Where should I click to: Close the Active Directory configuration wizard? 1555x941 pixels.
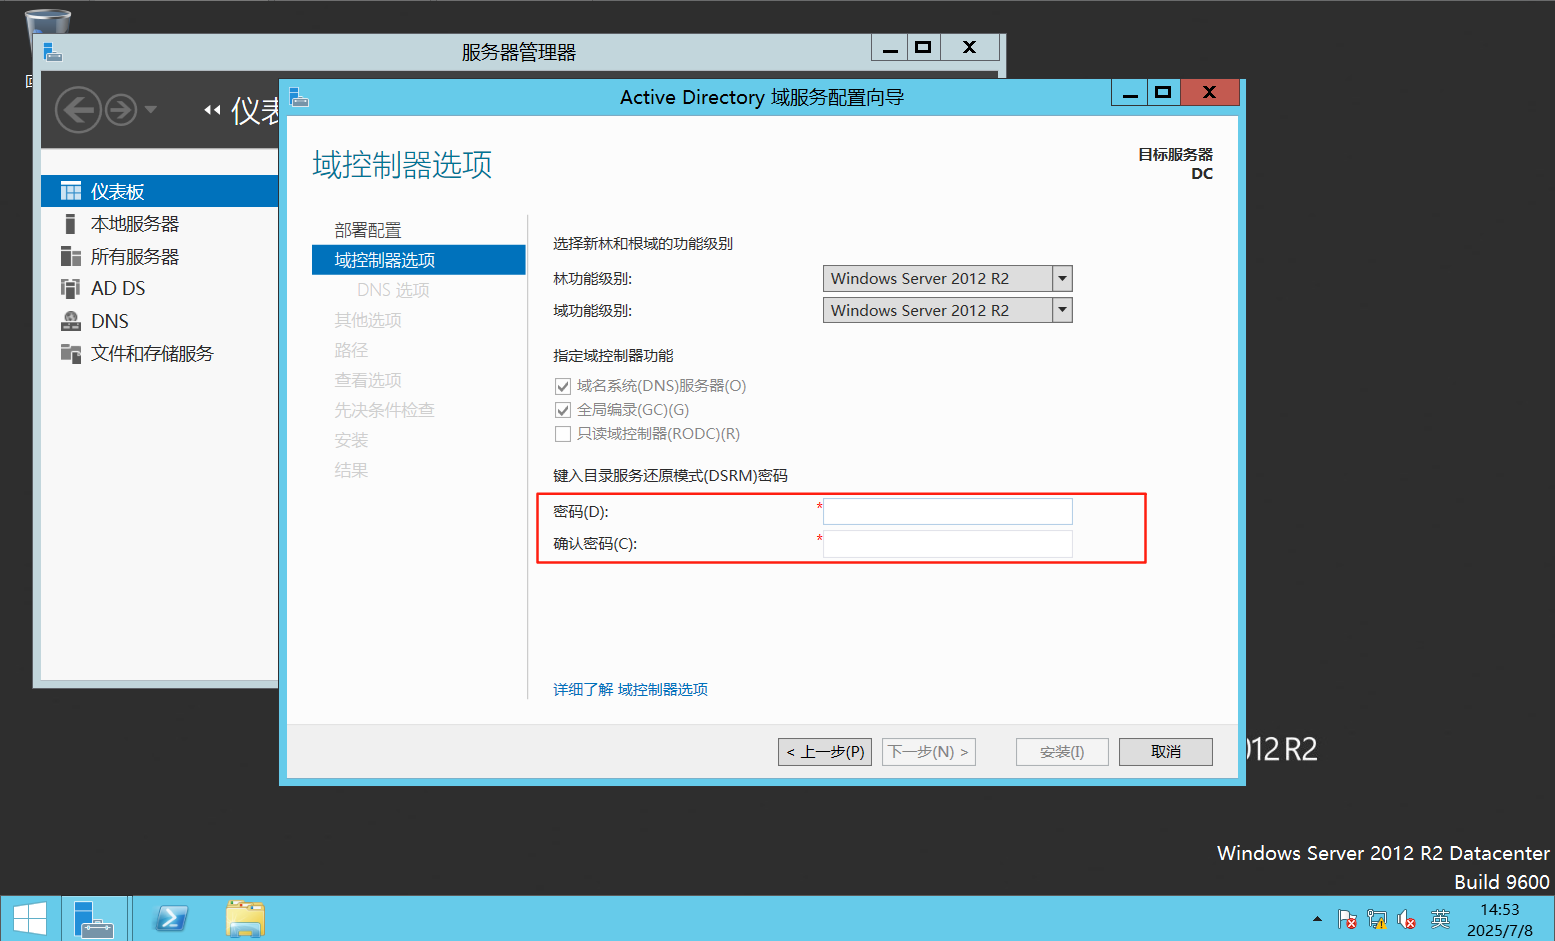1210,93
